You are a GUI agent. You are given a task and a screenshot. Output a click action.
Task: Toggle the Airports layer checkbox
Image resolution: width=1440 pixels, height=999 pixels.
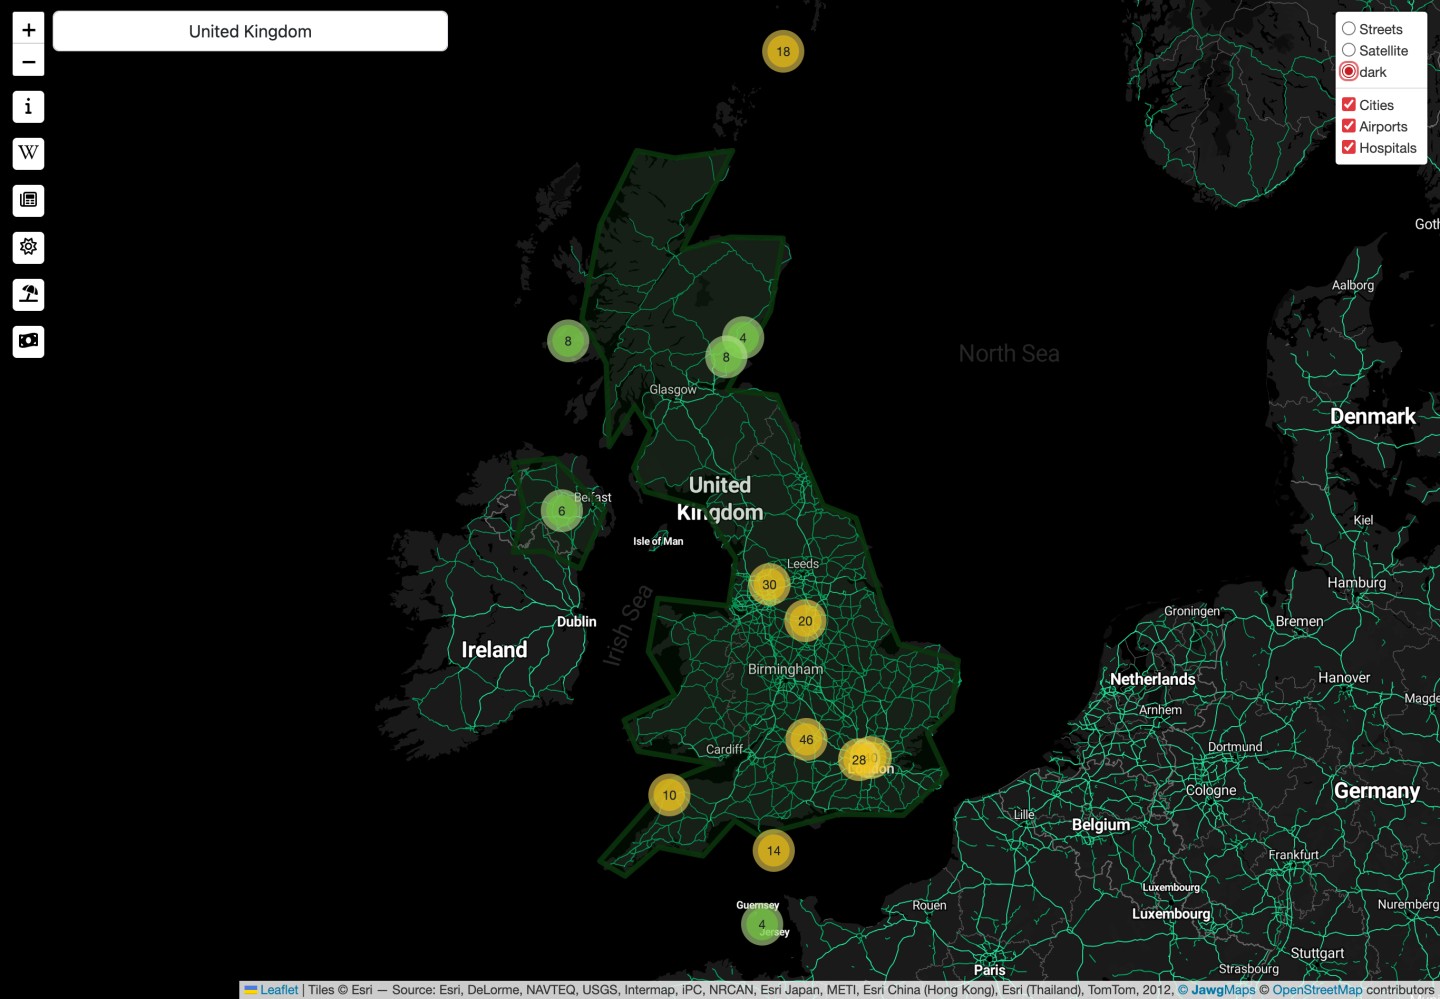1349,126
